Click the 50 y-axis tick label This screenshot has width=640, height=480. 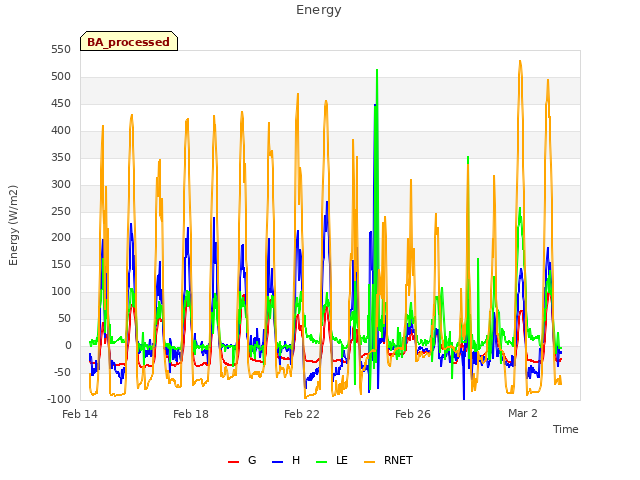click(x=64, y=318)
